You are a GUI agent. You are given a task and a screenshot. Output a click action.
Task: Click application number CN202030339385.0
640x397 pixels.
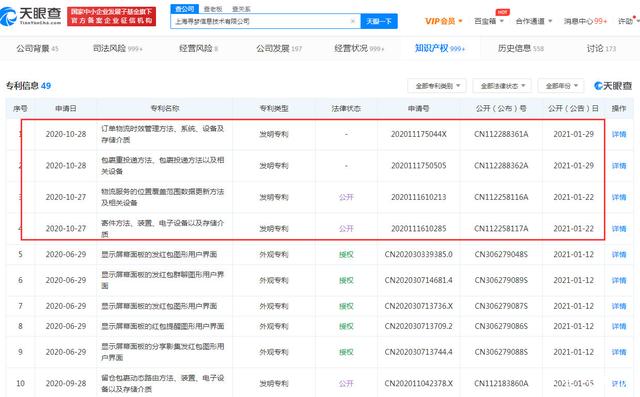tap(418, 255)
